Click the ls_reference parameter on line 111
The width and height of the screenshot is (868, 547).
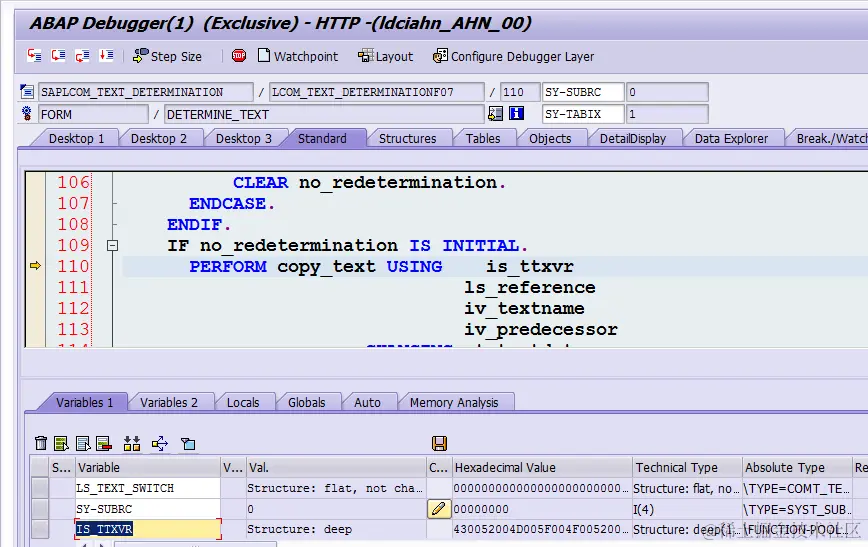(x=530, y=287)
